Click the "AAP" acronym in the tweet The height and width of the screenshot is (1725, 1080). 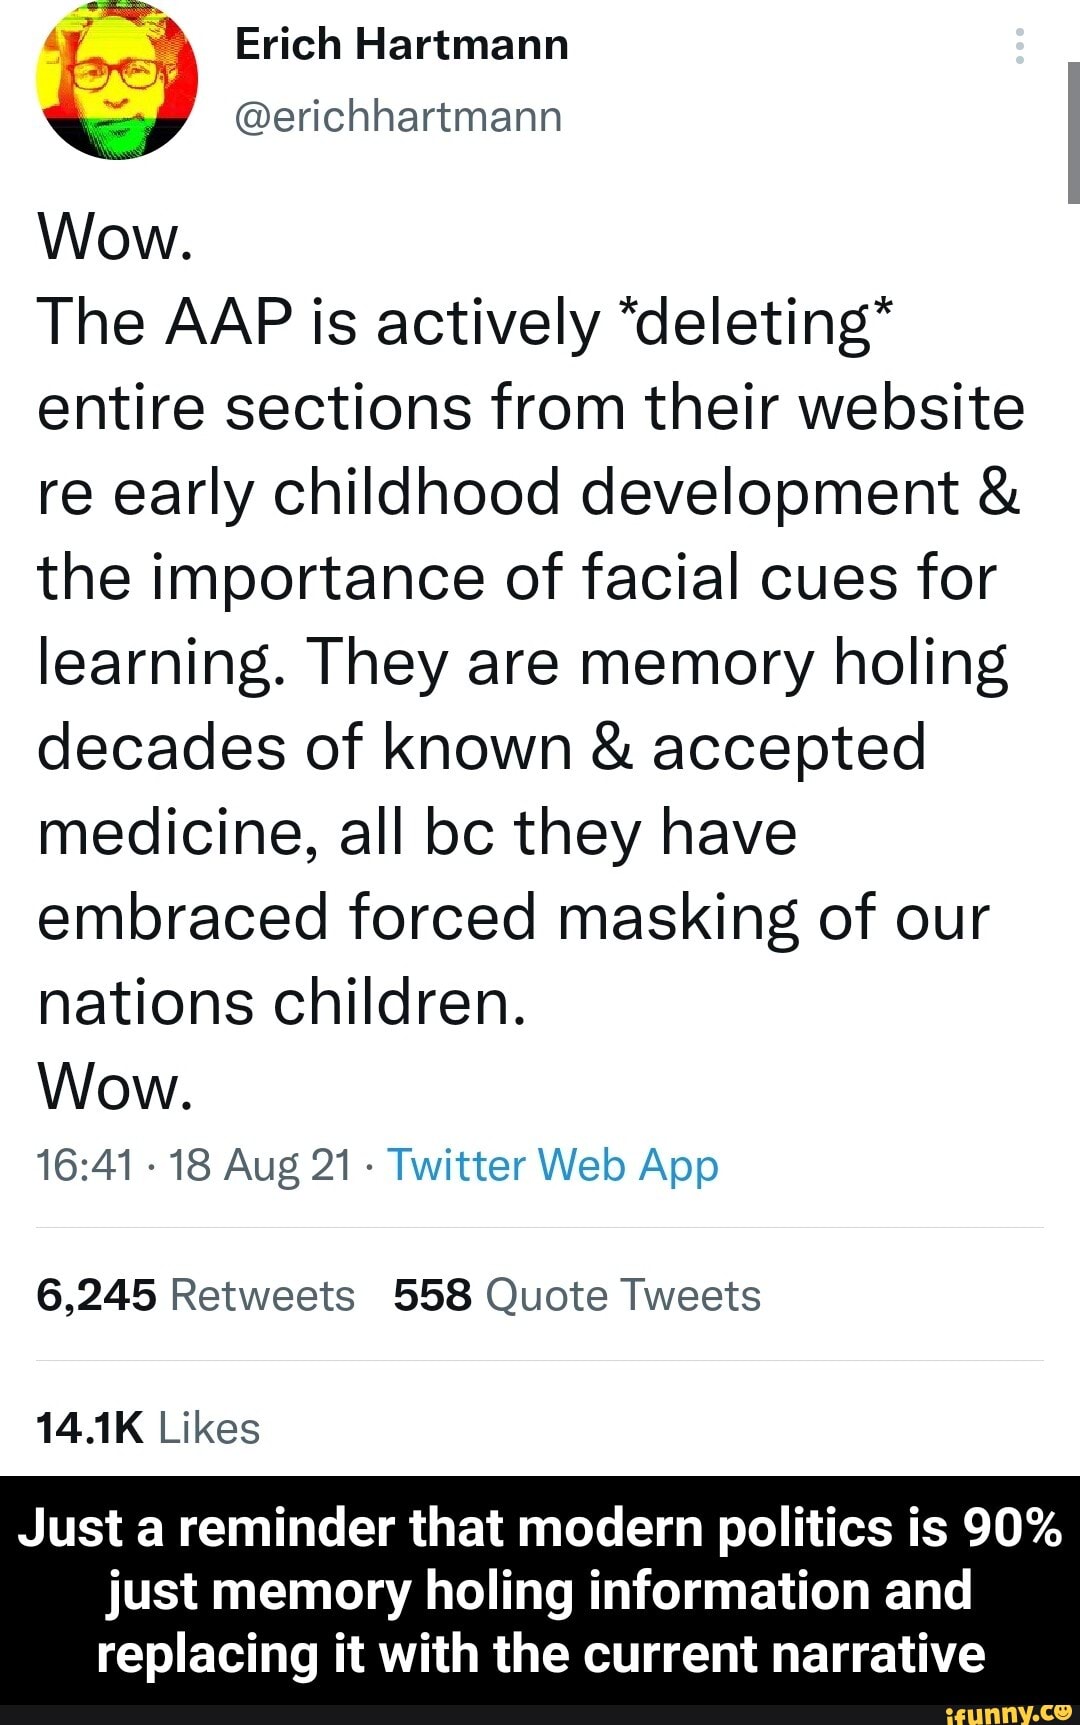(229, 323)
